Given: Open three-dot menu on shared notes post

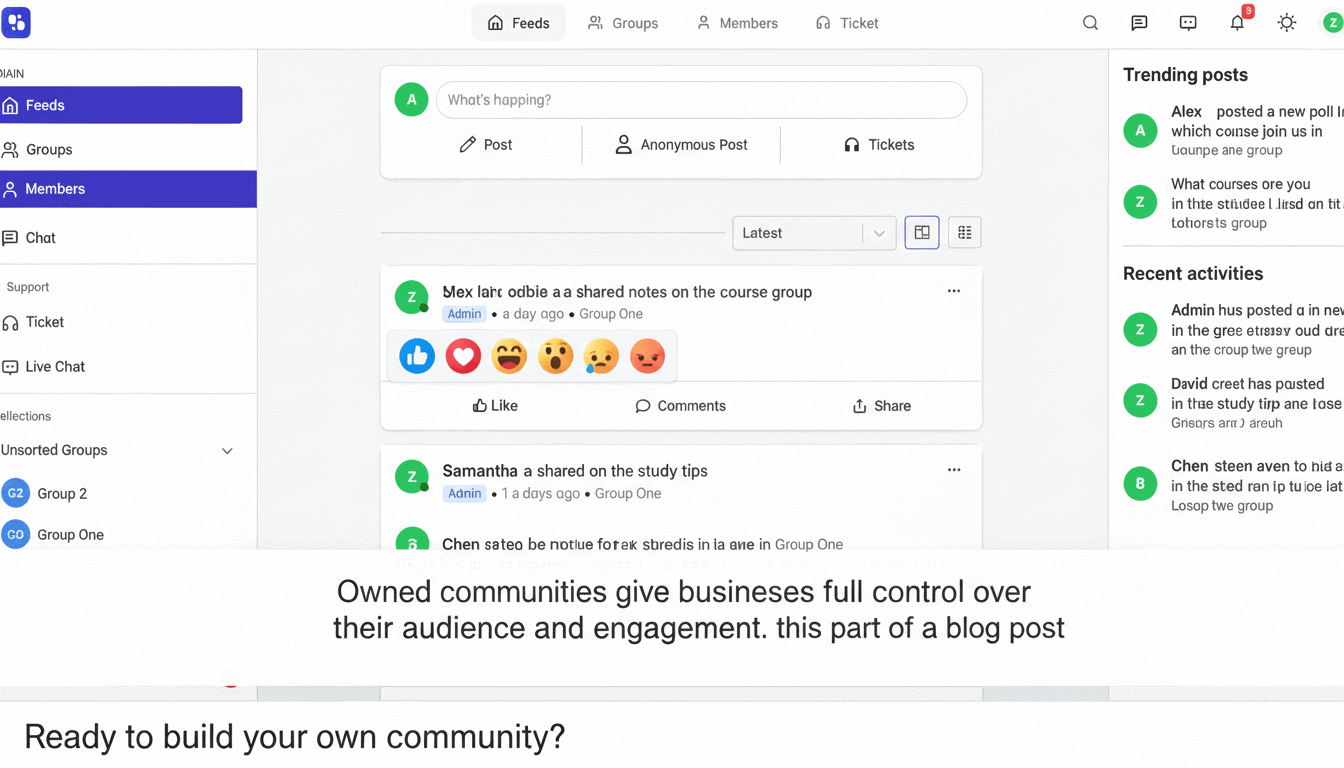Looking at the screenshot, I should click(954, 291).
